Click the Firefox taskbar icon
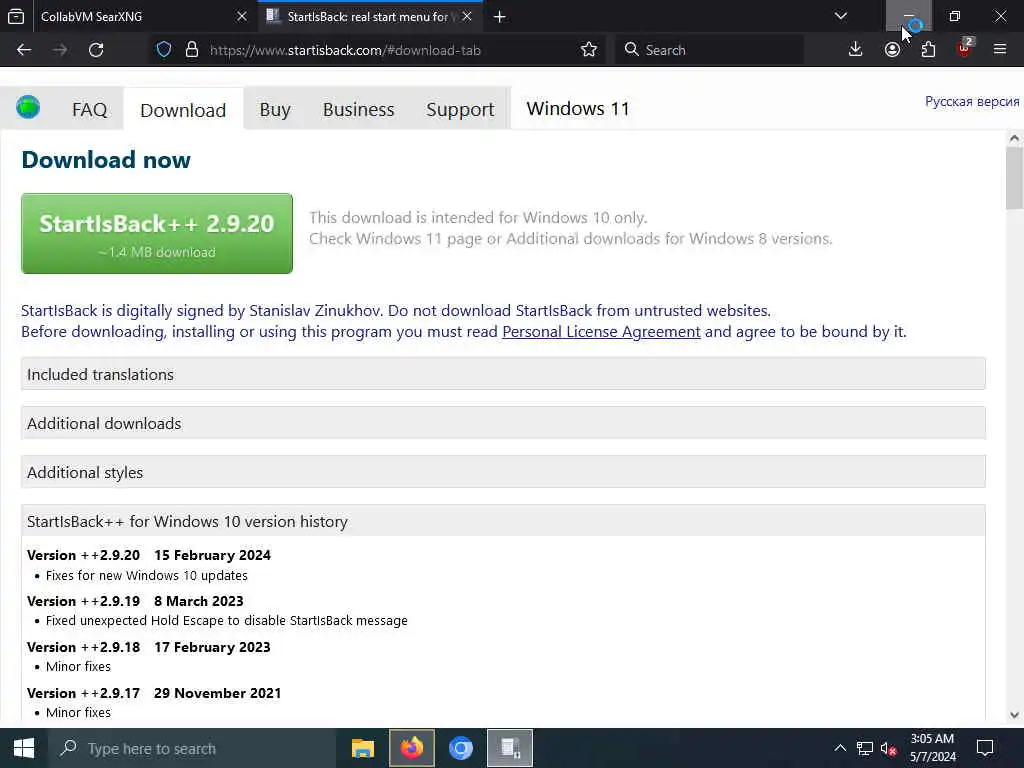The width and height of the screenshot is (1024, 768). point(411,748)
